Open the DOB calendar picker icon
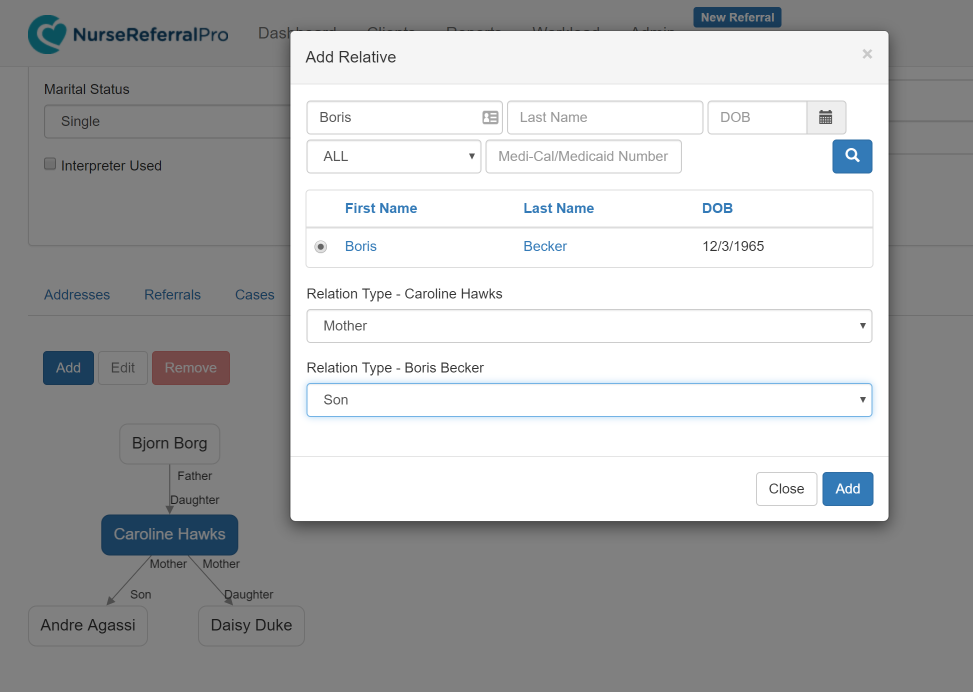This screenshot has height=692, width=973. click(825, 117)
